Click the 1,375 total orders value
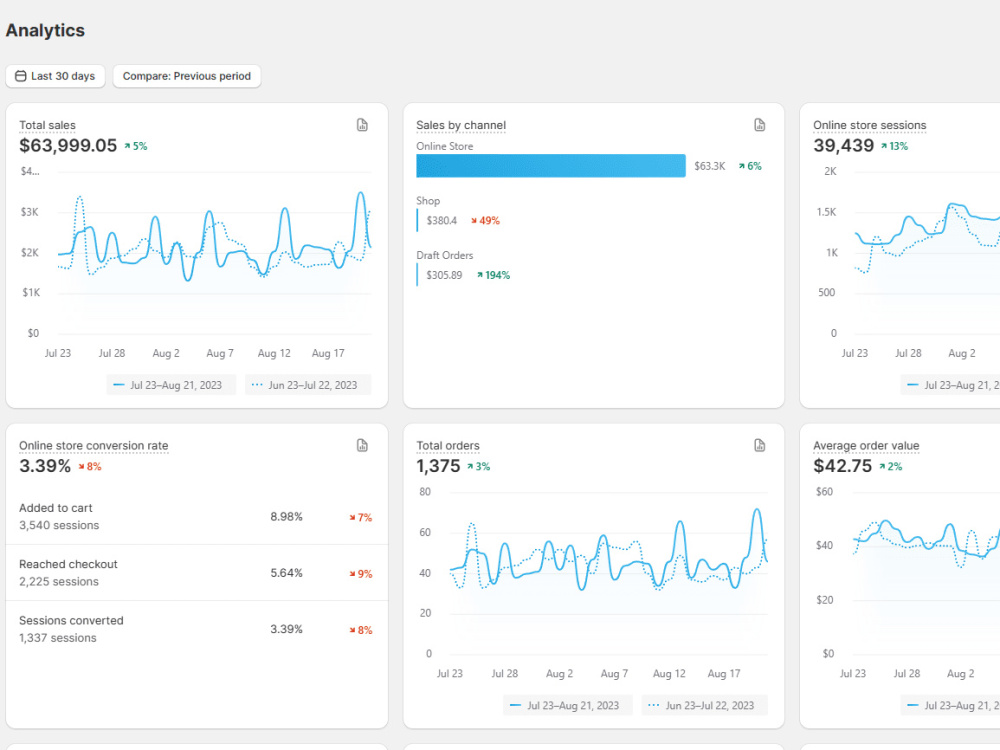This screenshot has width=1000, height=750. pos(438,466)
